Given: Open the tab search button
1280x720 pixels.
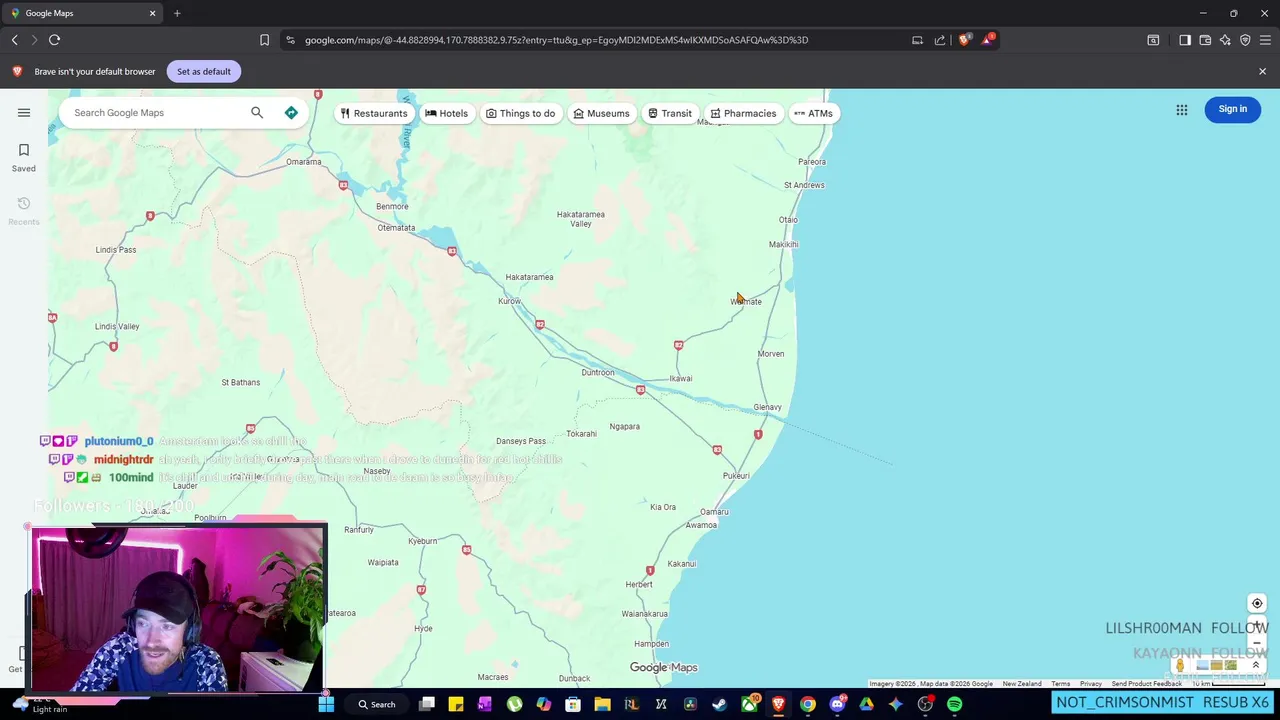Looking at the screenshot, I should coord(1153,40).
